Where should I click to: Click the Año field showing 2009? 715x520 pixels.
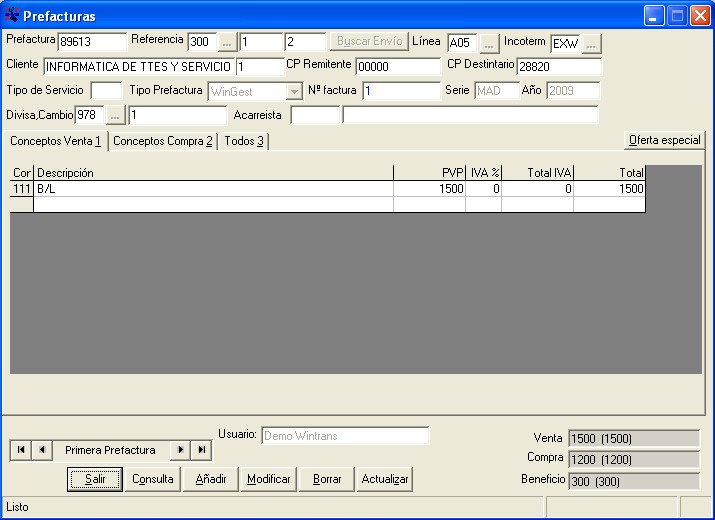pyautogui.click(x=574, y=91)
